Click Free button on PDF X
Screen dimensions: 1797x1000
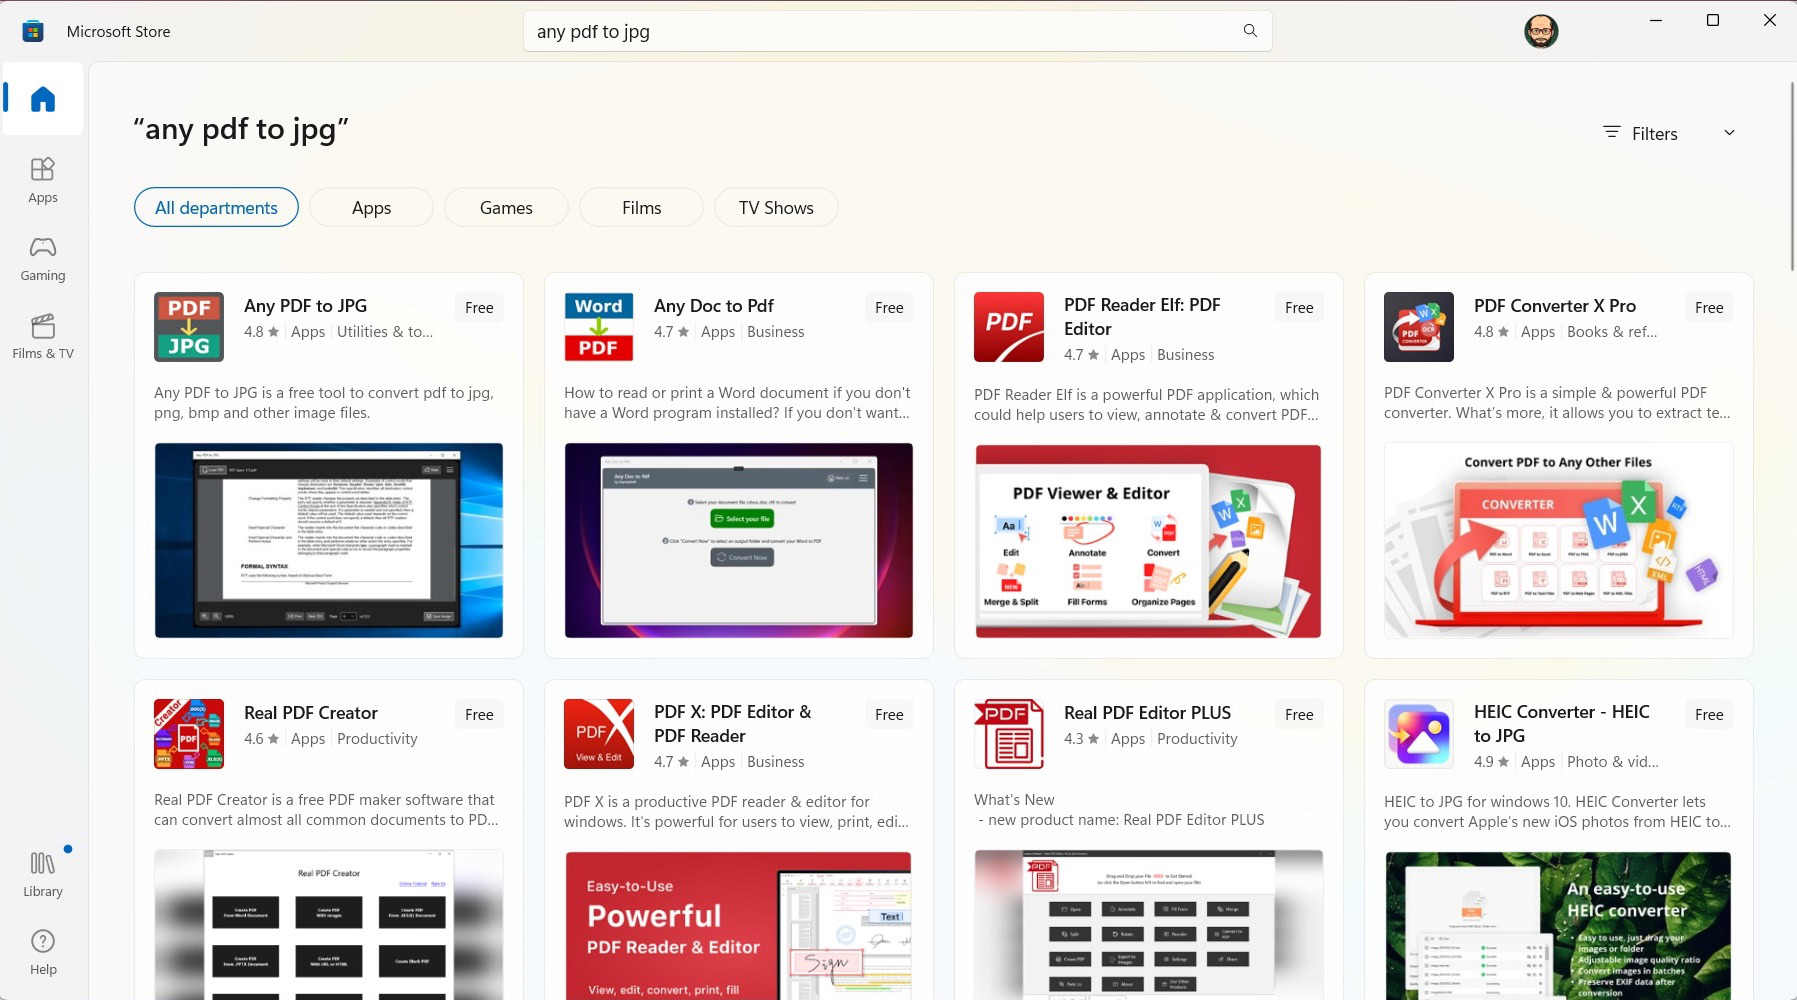[x=889, y=715]
